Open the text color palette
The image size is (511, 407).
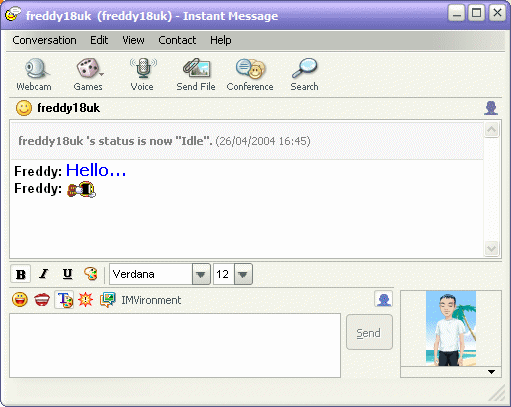(91, 274)
